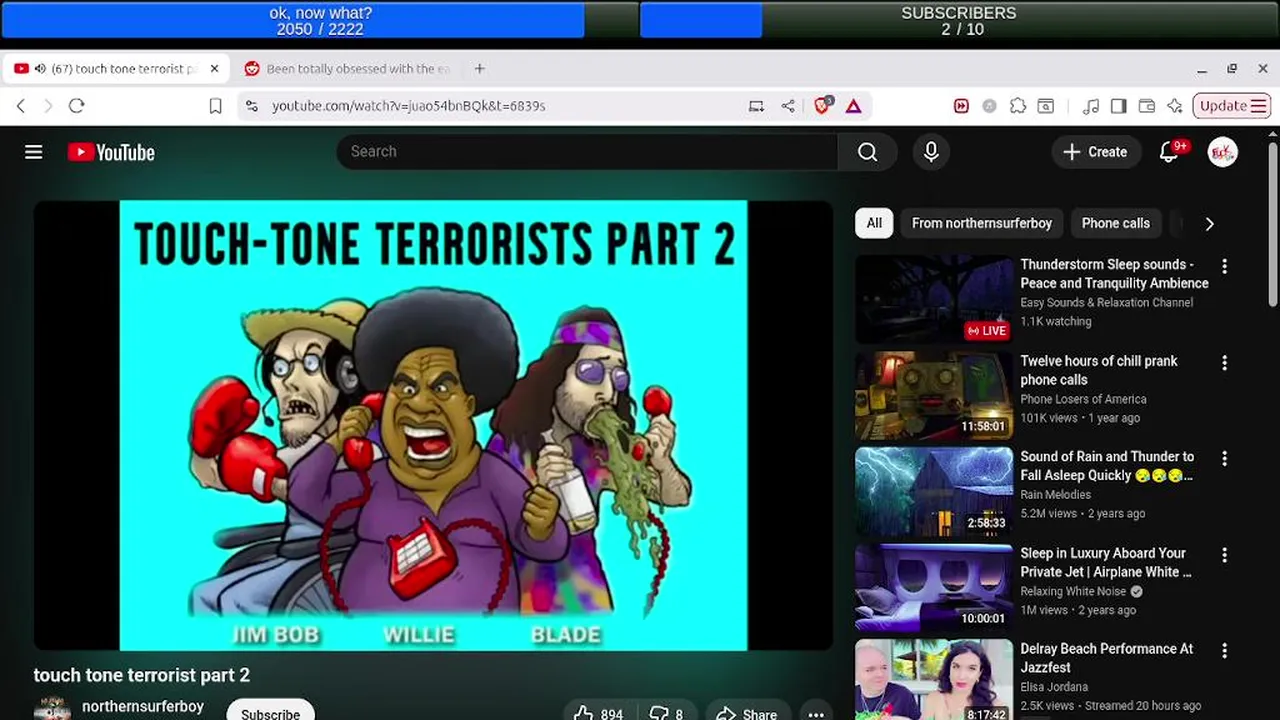Select the All filter chip

click(874, 224)
